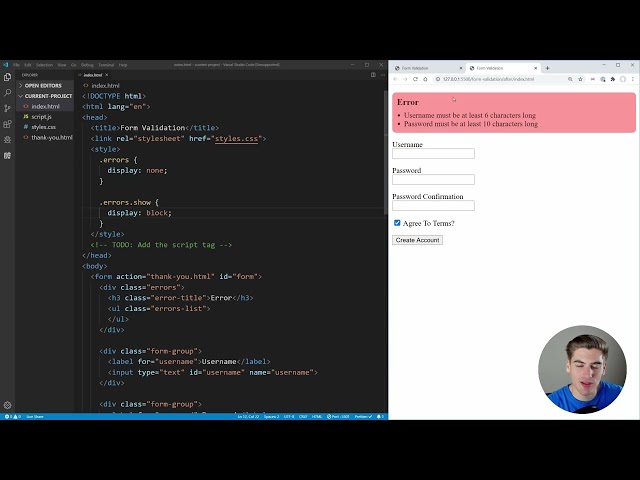Uncheck the Agree To Terms checkbox
This screenshot has width=640, height=480.
click(397, 223)
